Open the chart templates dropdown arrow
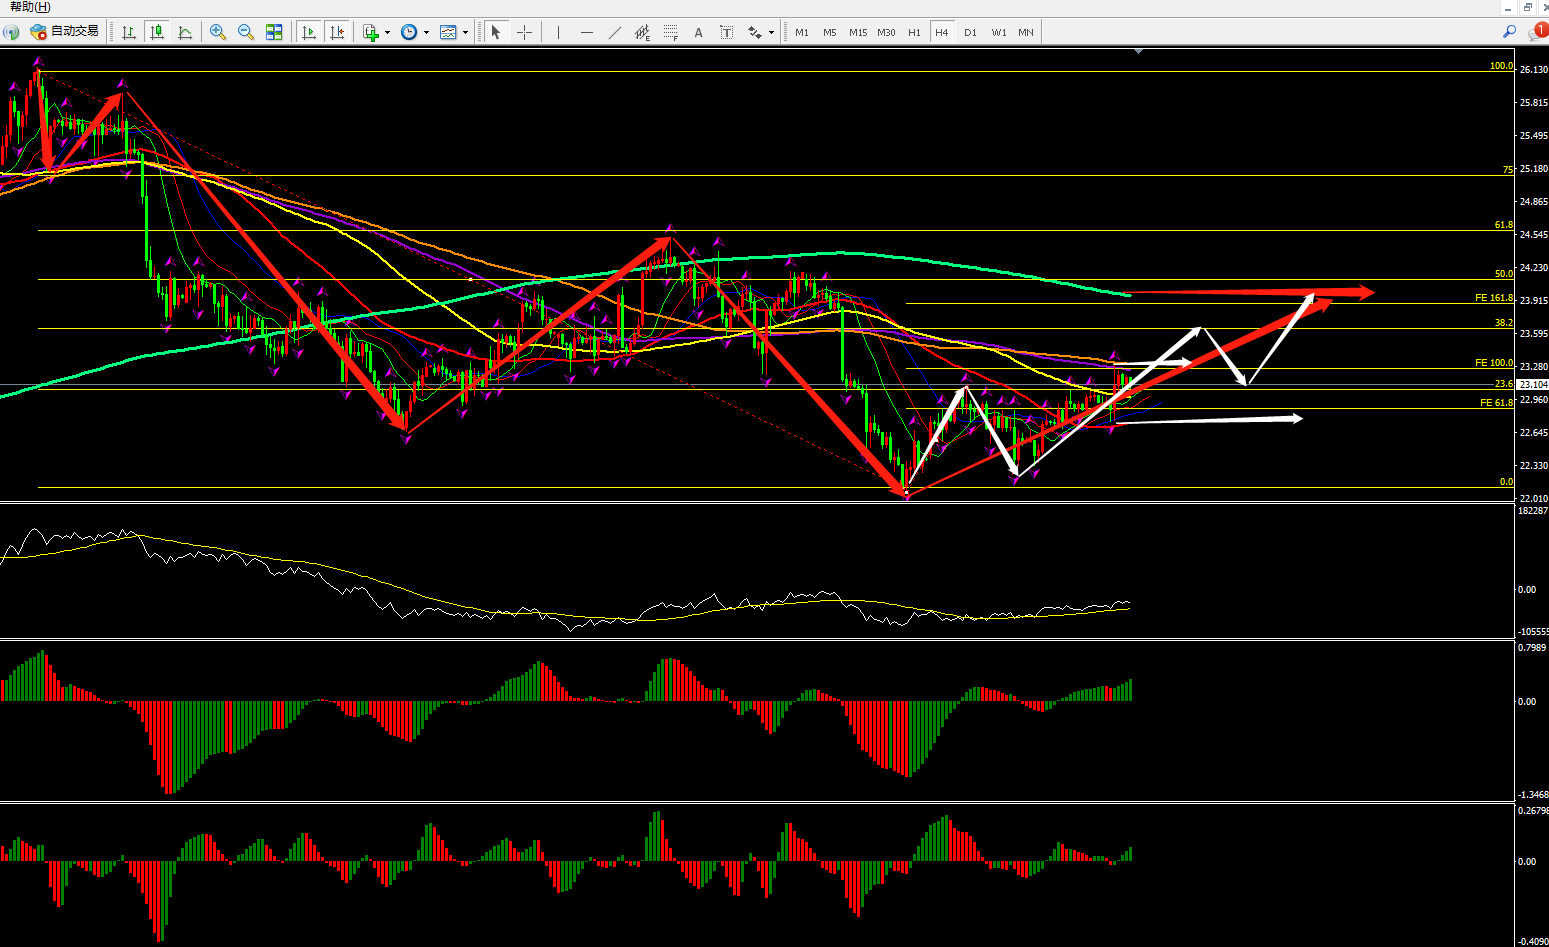The width and height of the screenshot is (1549, 947). [465, 32]
